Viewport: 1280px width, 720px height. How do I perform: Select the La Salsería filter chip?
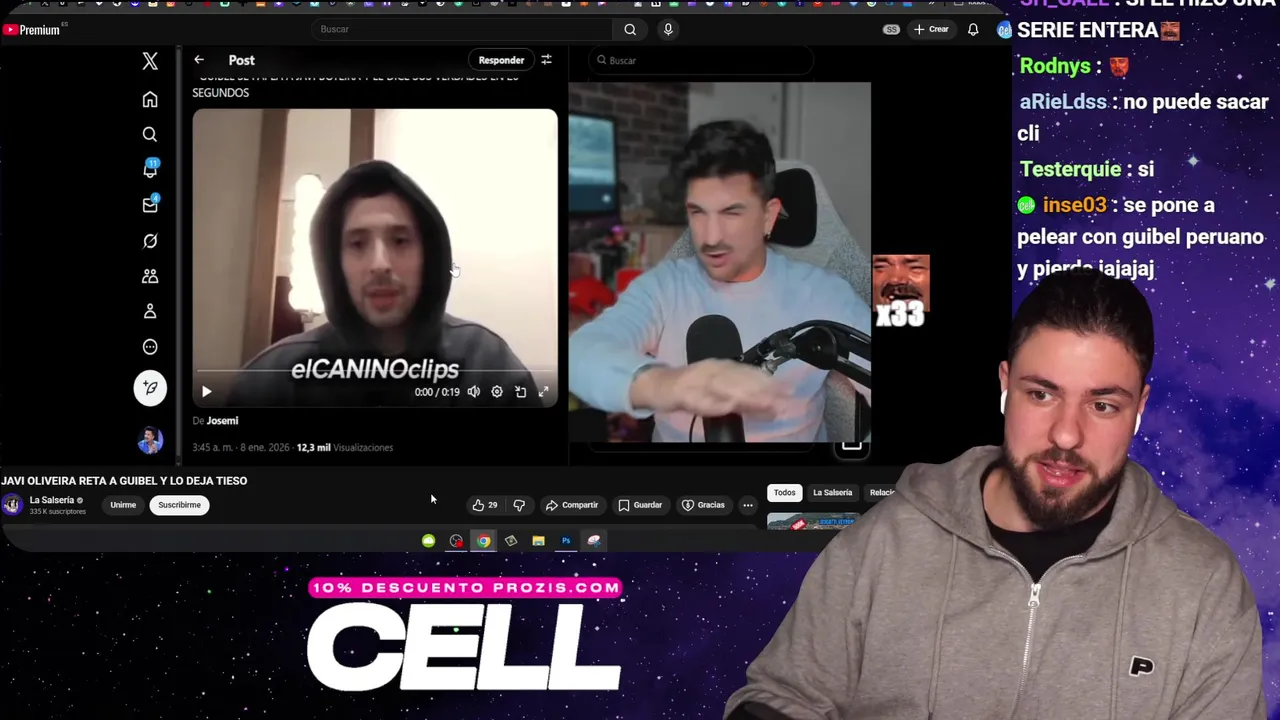[x=832, y=492]
